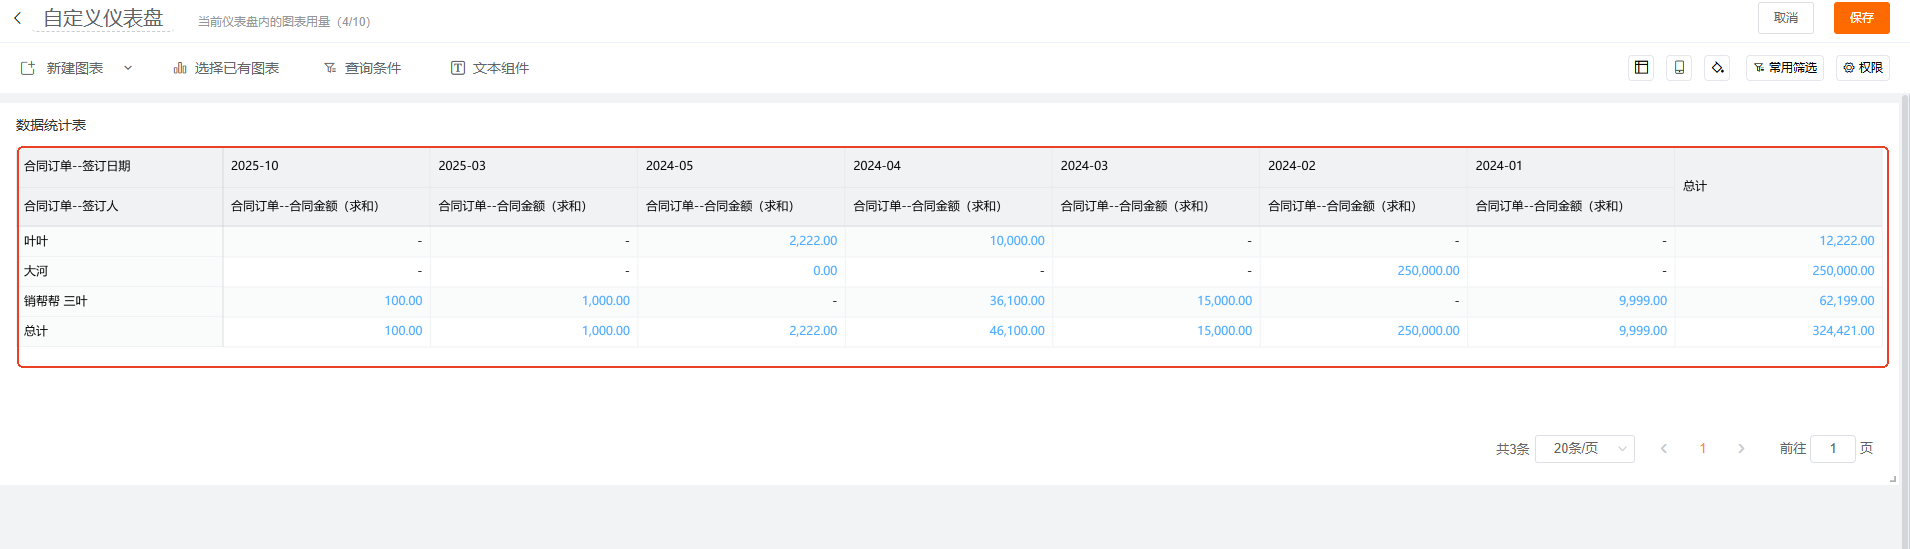Screen dimensions: 1910x549
Task: Click the 324,421.00 grand total value
Action: tap(1842, 331)
